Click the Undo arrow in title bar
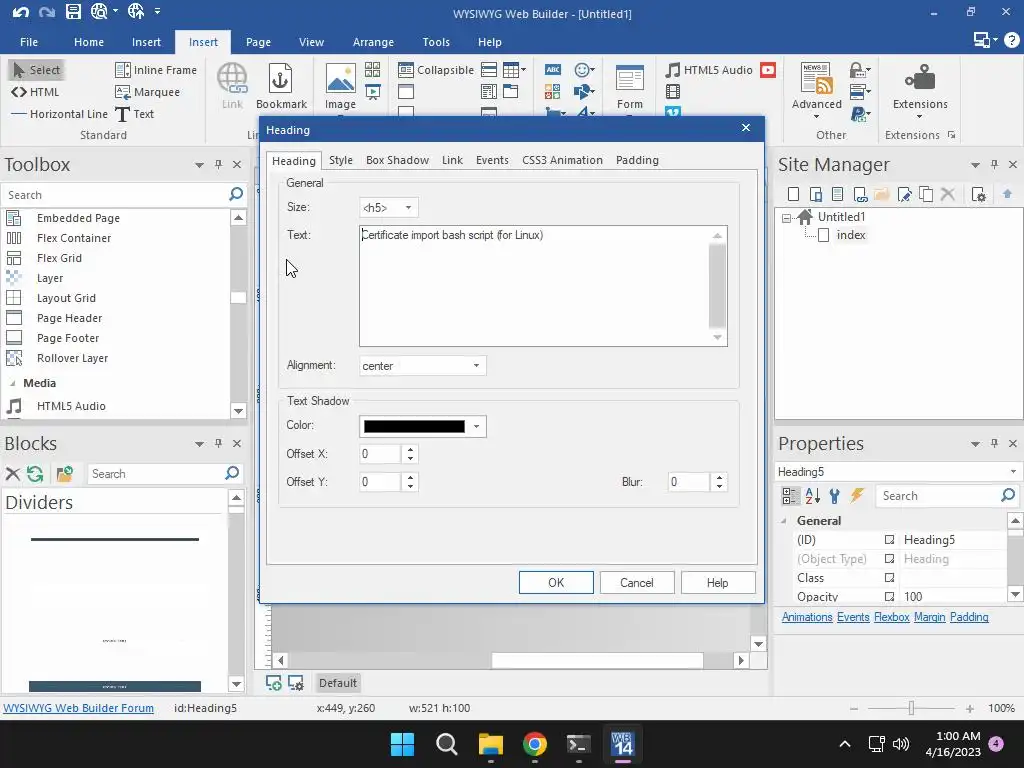 point(20,12)
